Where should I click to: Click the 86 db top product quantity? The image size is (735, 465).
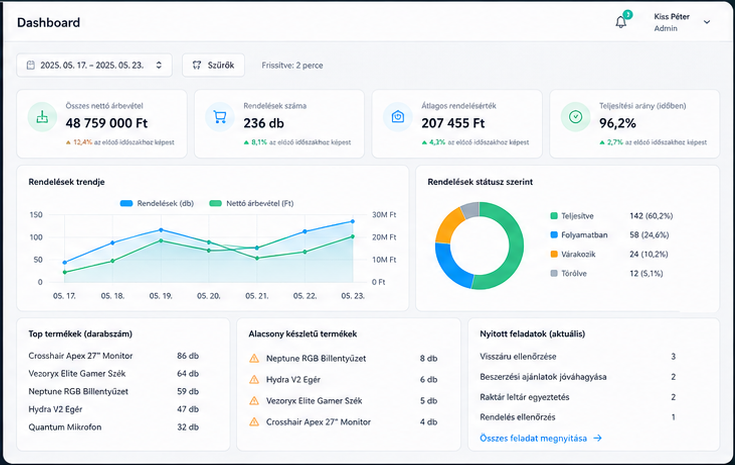[x=188, y=356]
